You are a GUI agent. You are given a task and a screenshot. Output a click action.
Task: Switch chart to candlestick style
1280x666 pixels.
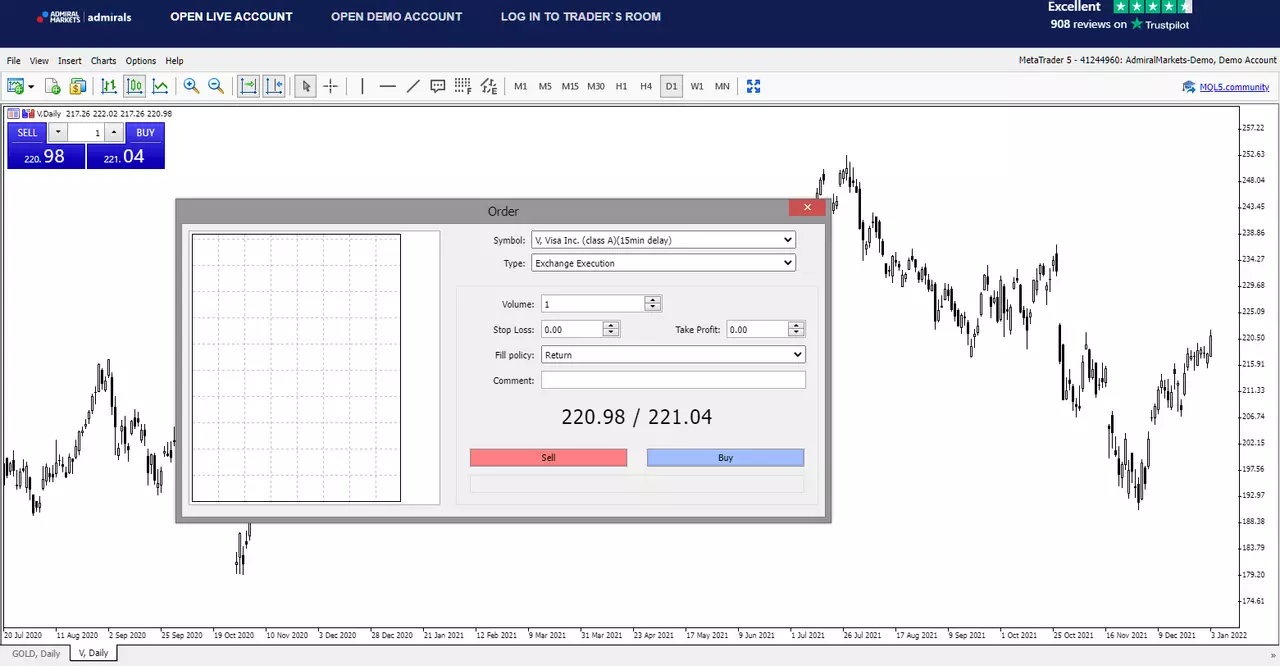(135, 86)
